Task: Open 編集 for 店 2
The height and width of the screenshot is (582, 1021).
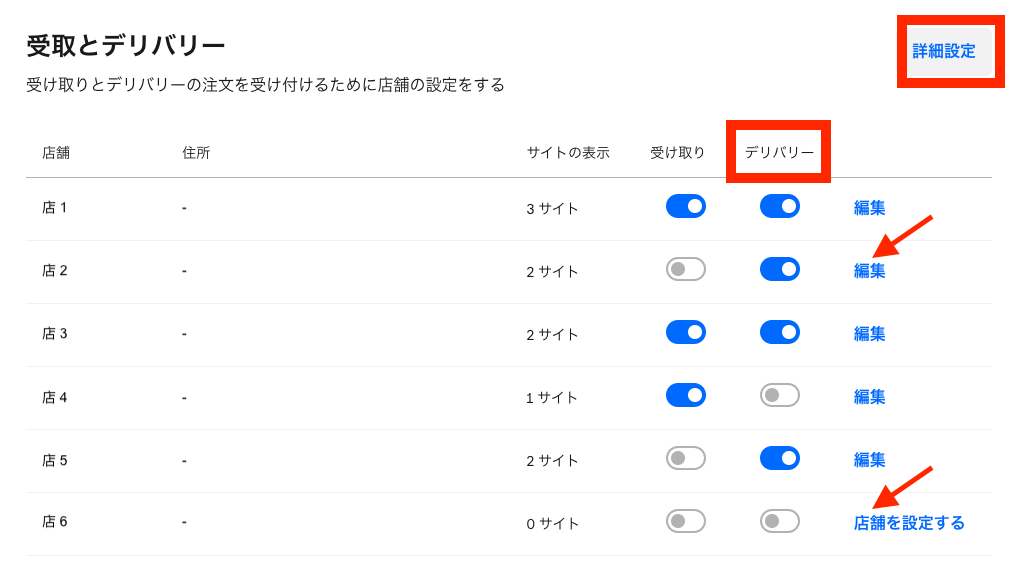Action: coord(869,271)
